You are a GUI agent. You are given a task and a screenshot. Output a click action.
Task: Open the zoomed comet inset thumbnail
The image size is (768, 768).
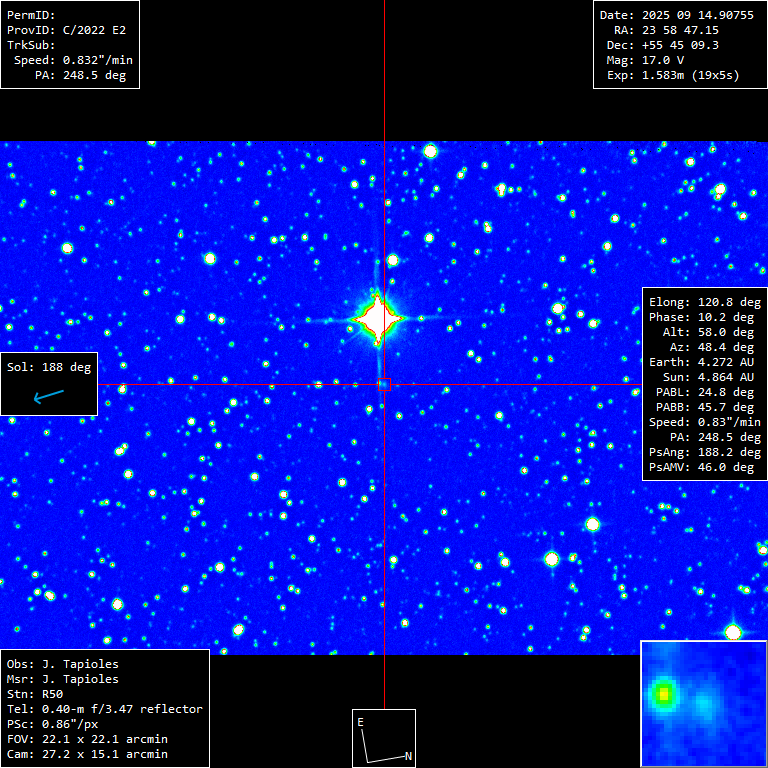pyautogui.click(x=703, y=703)
